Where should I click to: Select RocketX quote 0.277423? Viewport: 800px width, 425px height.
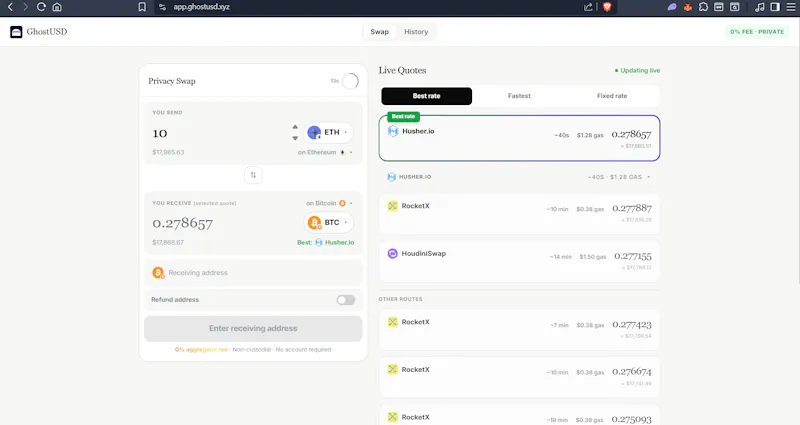coord(519,330)
